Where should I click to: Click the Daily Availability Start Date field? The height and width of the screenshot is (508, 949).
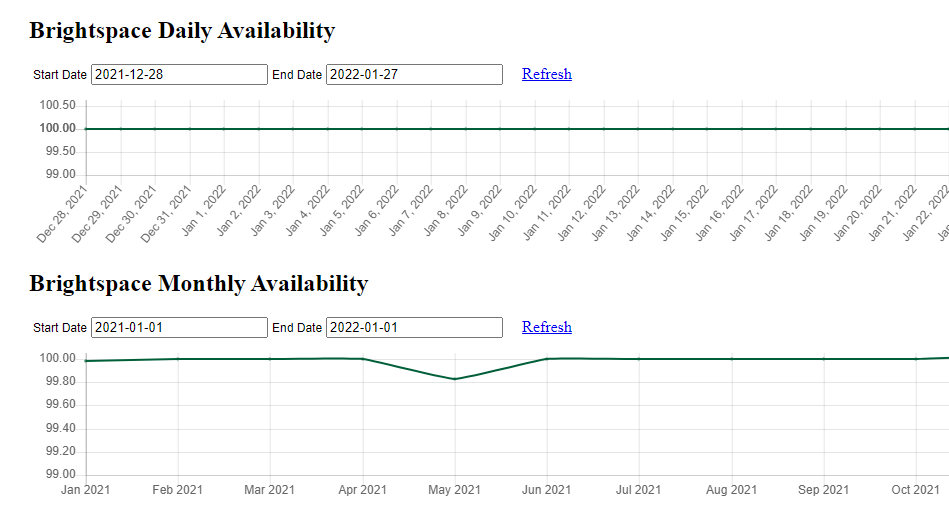coord(179,74)
